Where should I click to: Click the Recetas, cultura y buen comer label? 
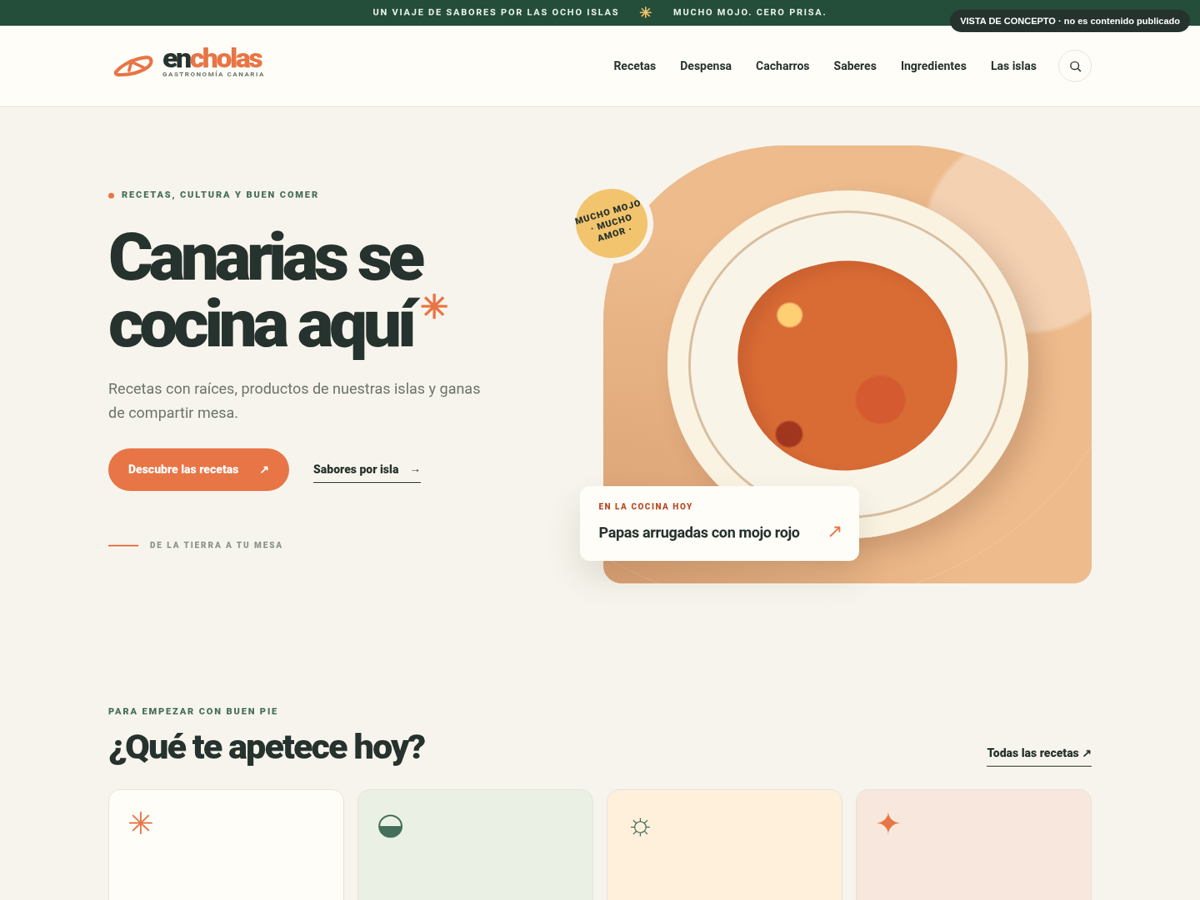220,195
